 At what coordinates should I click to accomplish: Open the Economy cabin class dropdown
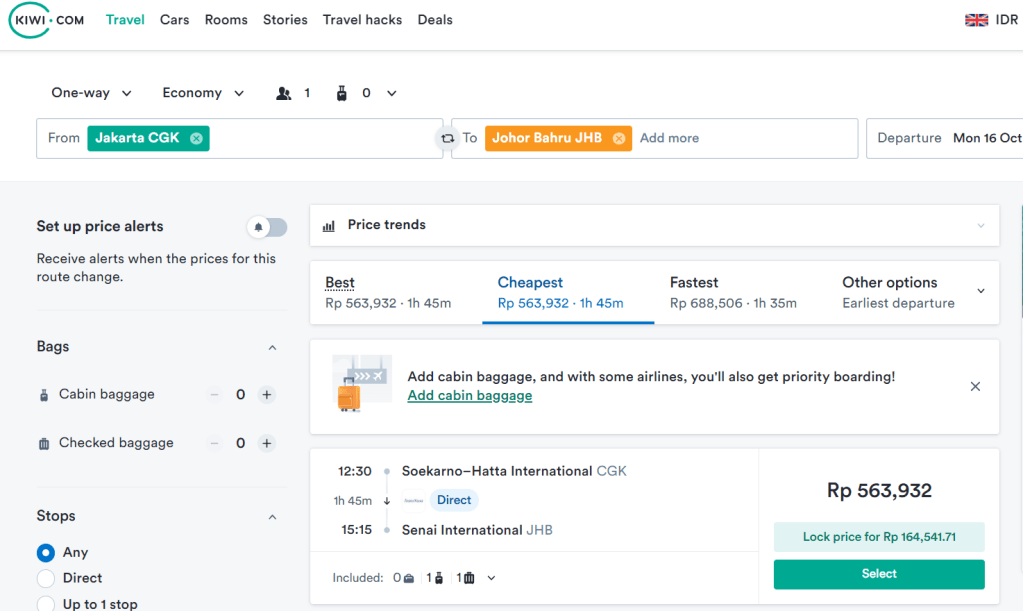point(203,93)
